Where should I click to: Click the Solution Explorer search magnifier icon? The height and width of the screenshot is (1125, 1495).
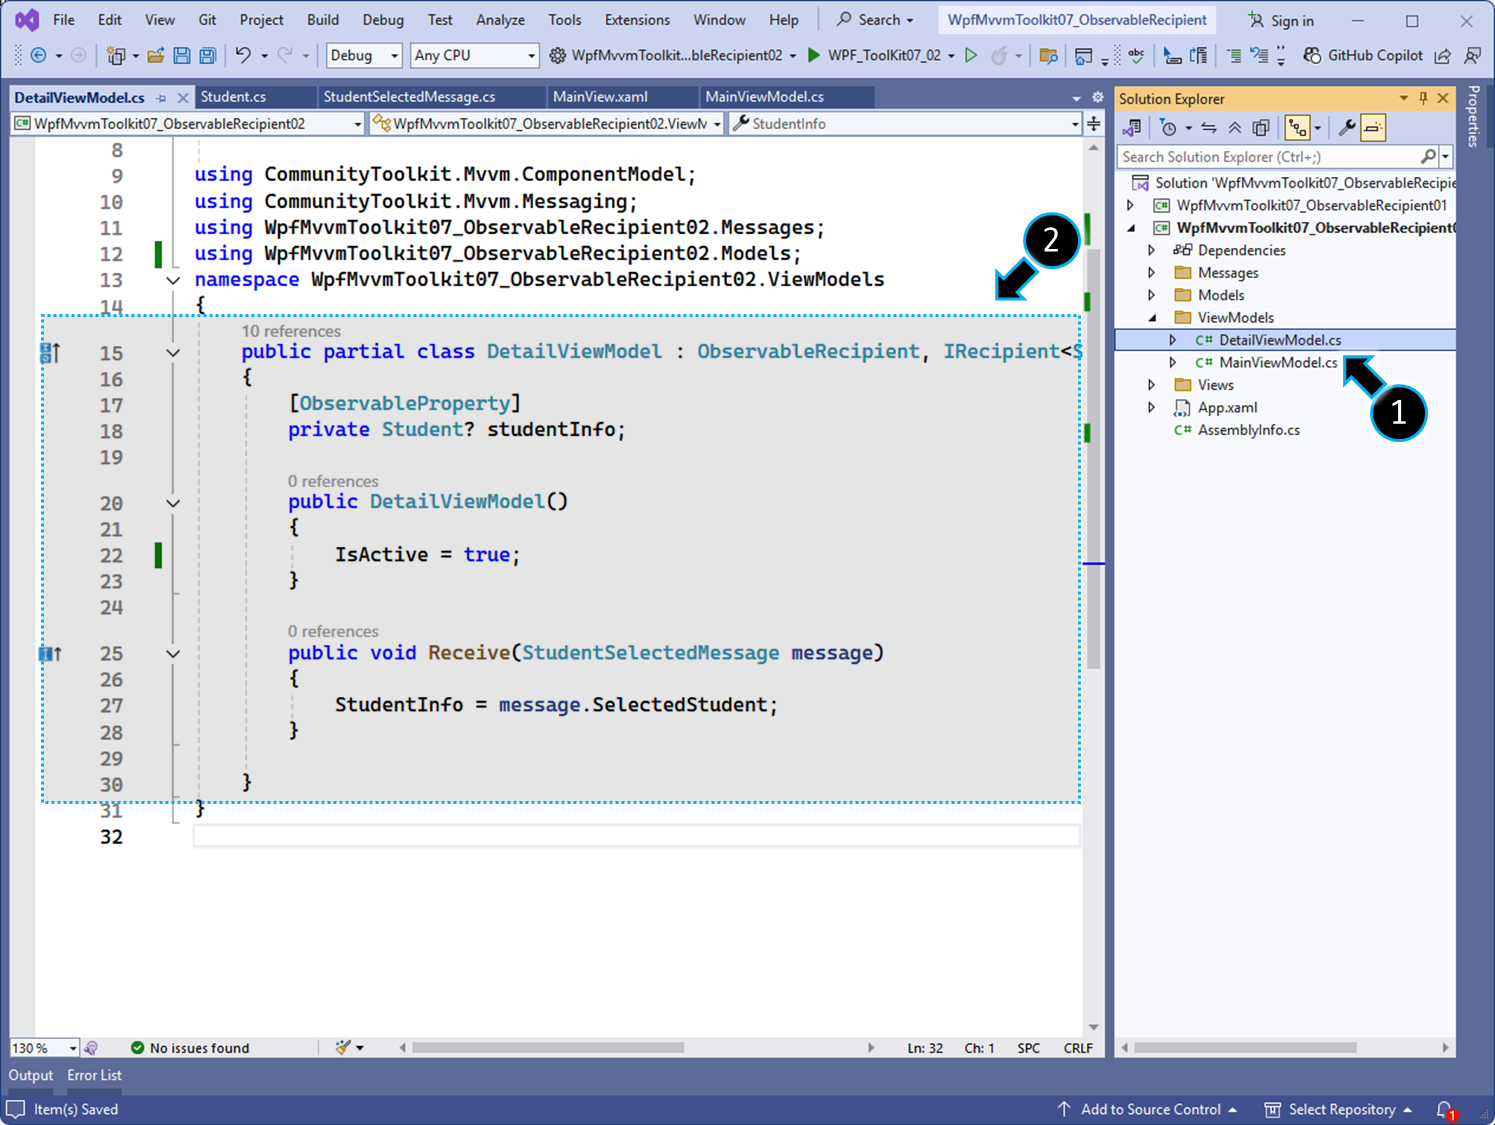pyautogui.click(x=1428, y=156)
